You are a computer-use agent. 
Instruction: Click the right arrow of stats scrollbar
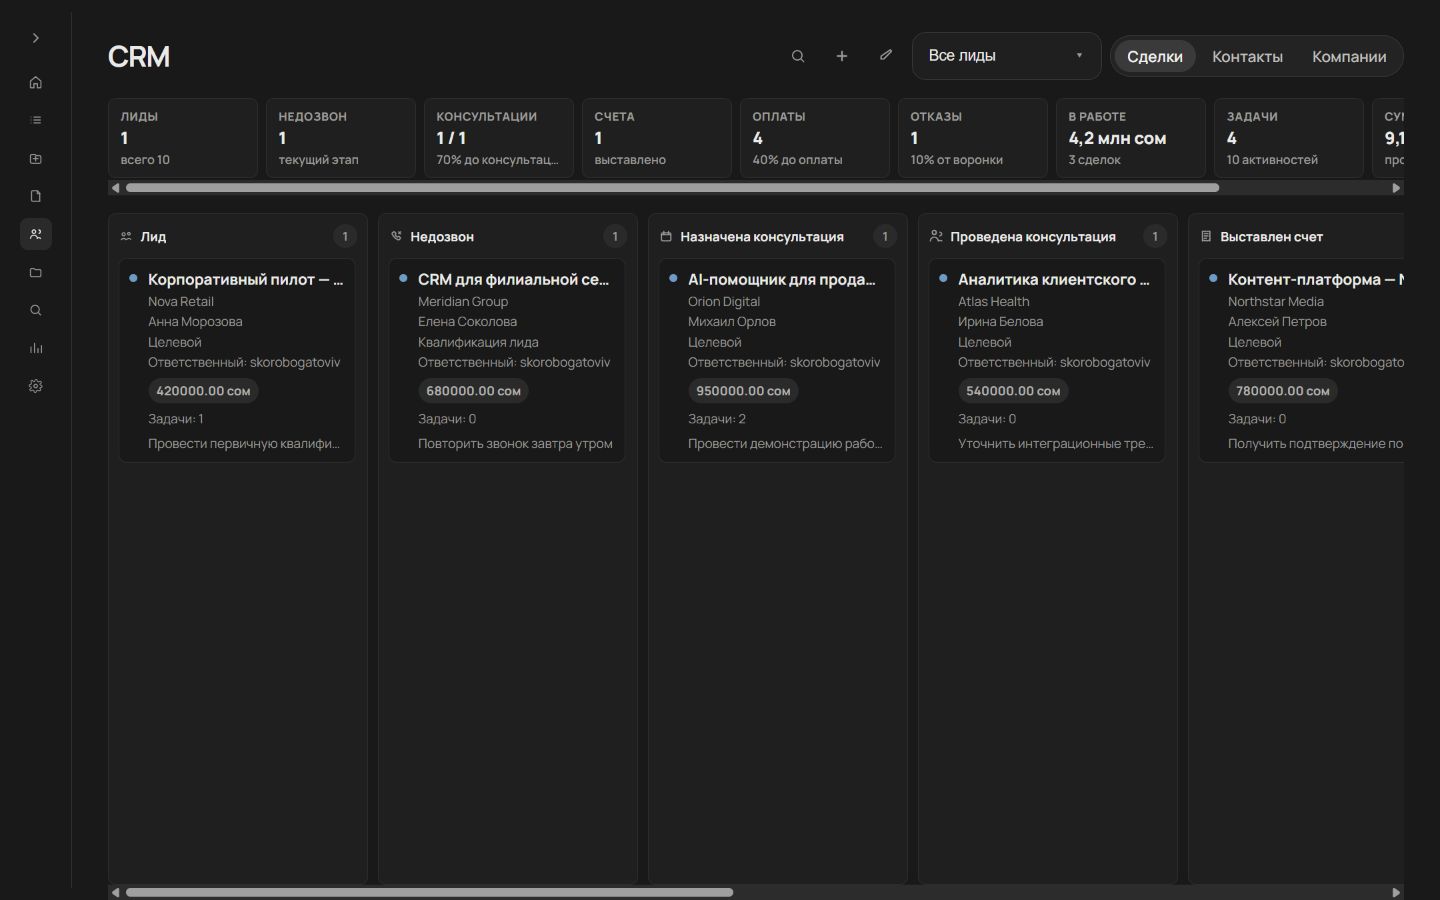pos(1396,188)
